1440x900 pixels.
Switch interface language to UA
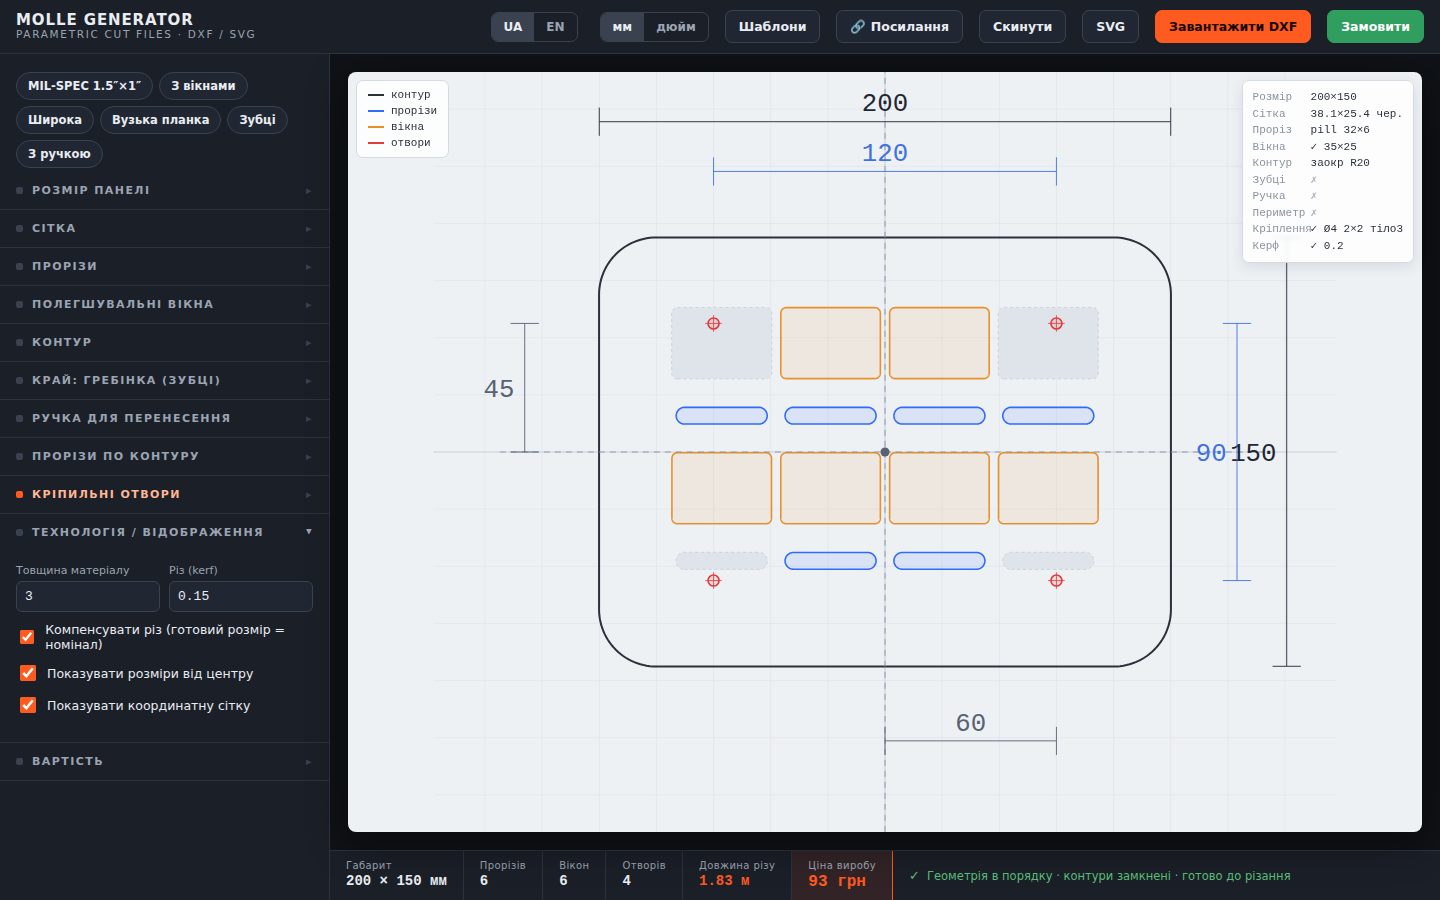513,27
